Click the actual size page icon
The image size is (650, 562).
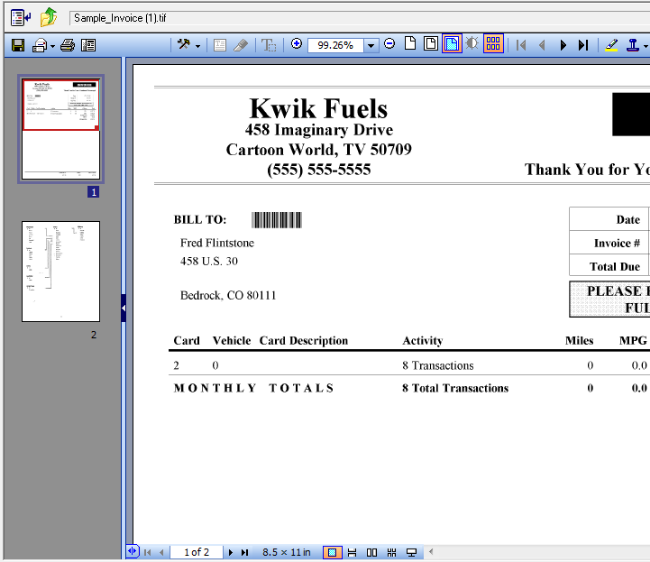410,44
